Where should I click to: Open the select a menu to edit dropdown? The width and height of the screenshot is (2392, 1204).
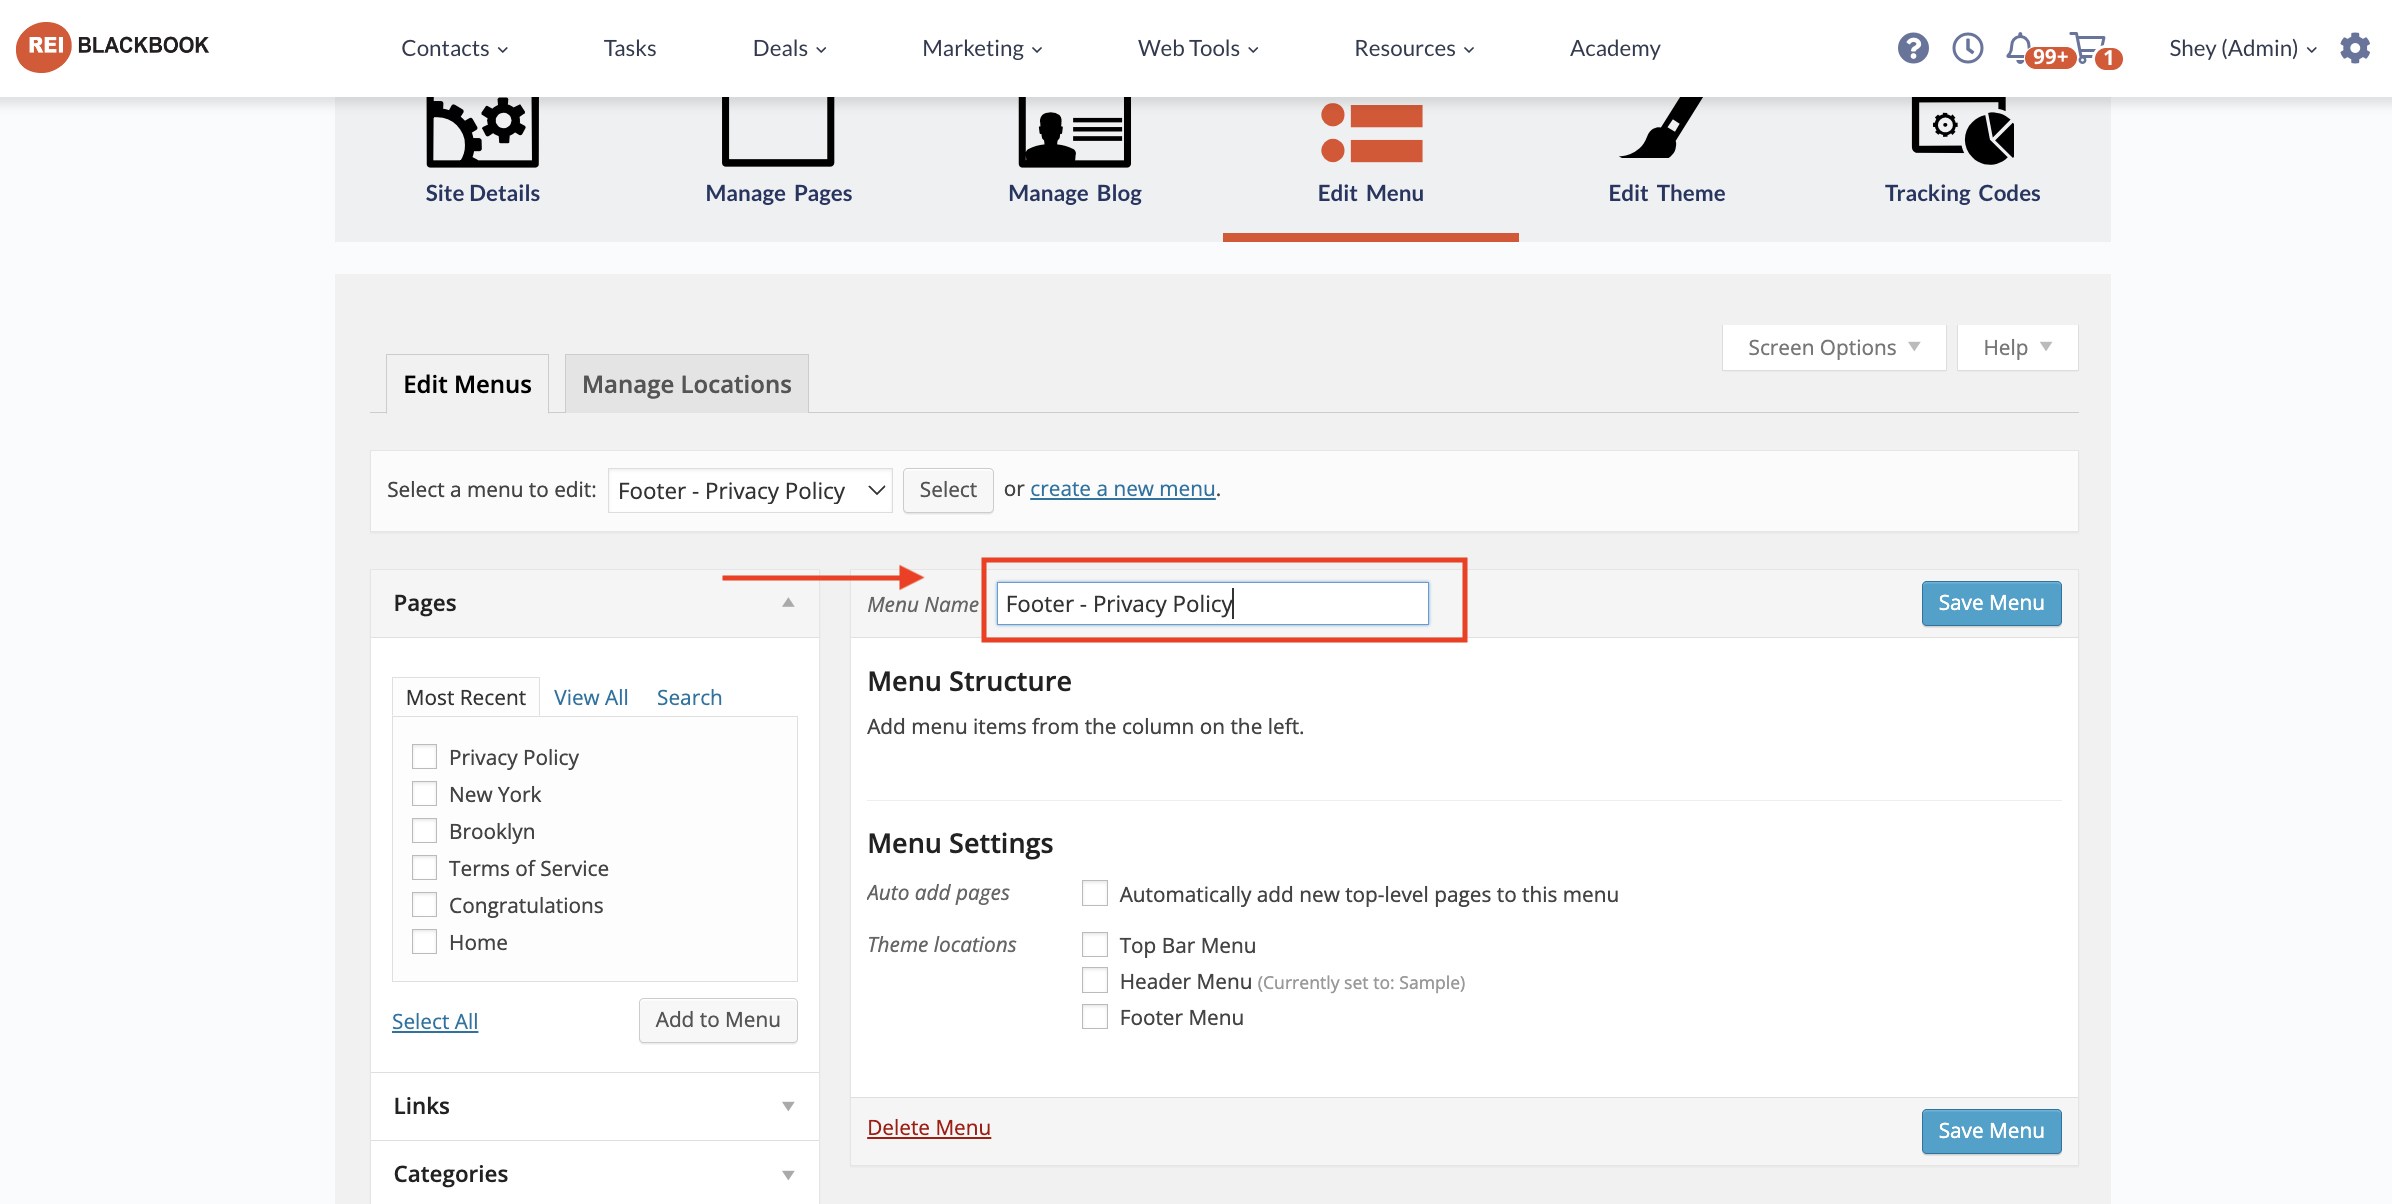[750, 490]
